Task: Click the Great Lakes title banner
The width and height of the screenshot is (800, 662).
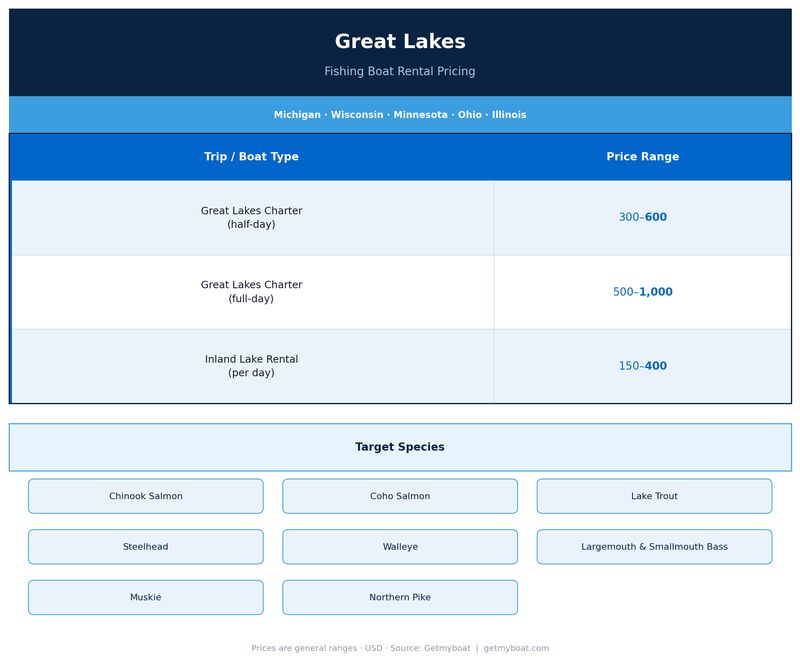Action: tap(400, 42)
